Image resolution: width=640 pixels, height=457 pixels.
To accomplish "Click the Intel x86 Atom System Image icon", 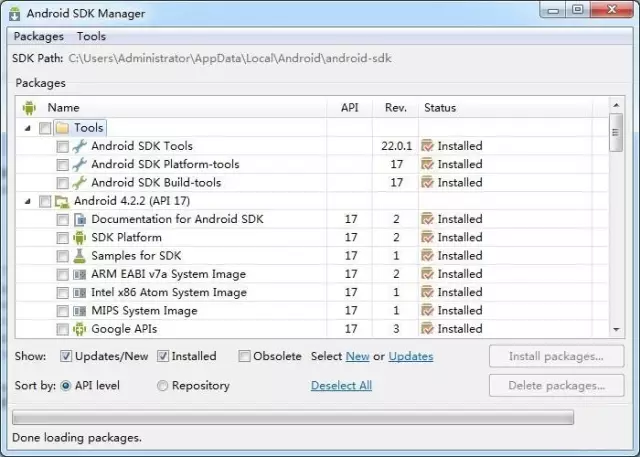I will click(x=80, y=293).
